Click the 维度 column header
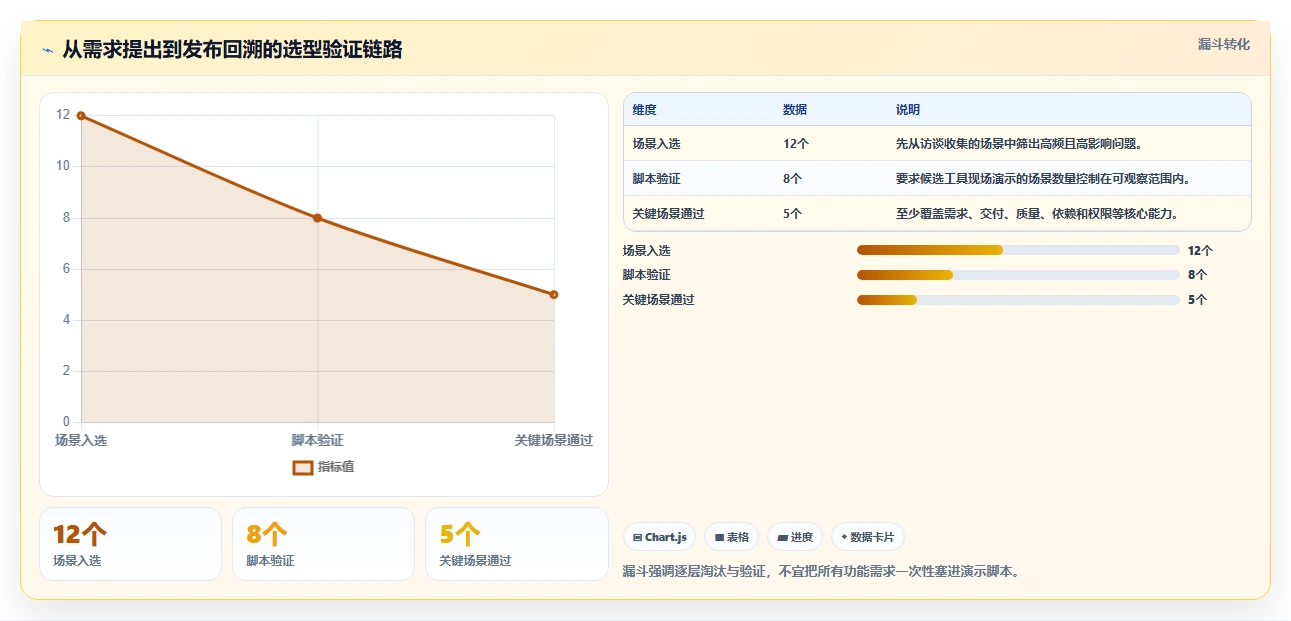 click(x=645, y=110)
